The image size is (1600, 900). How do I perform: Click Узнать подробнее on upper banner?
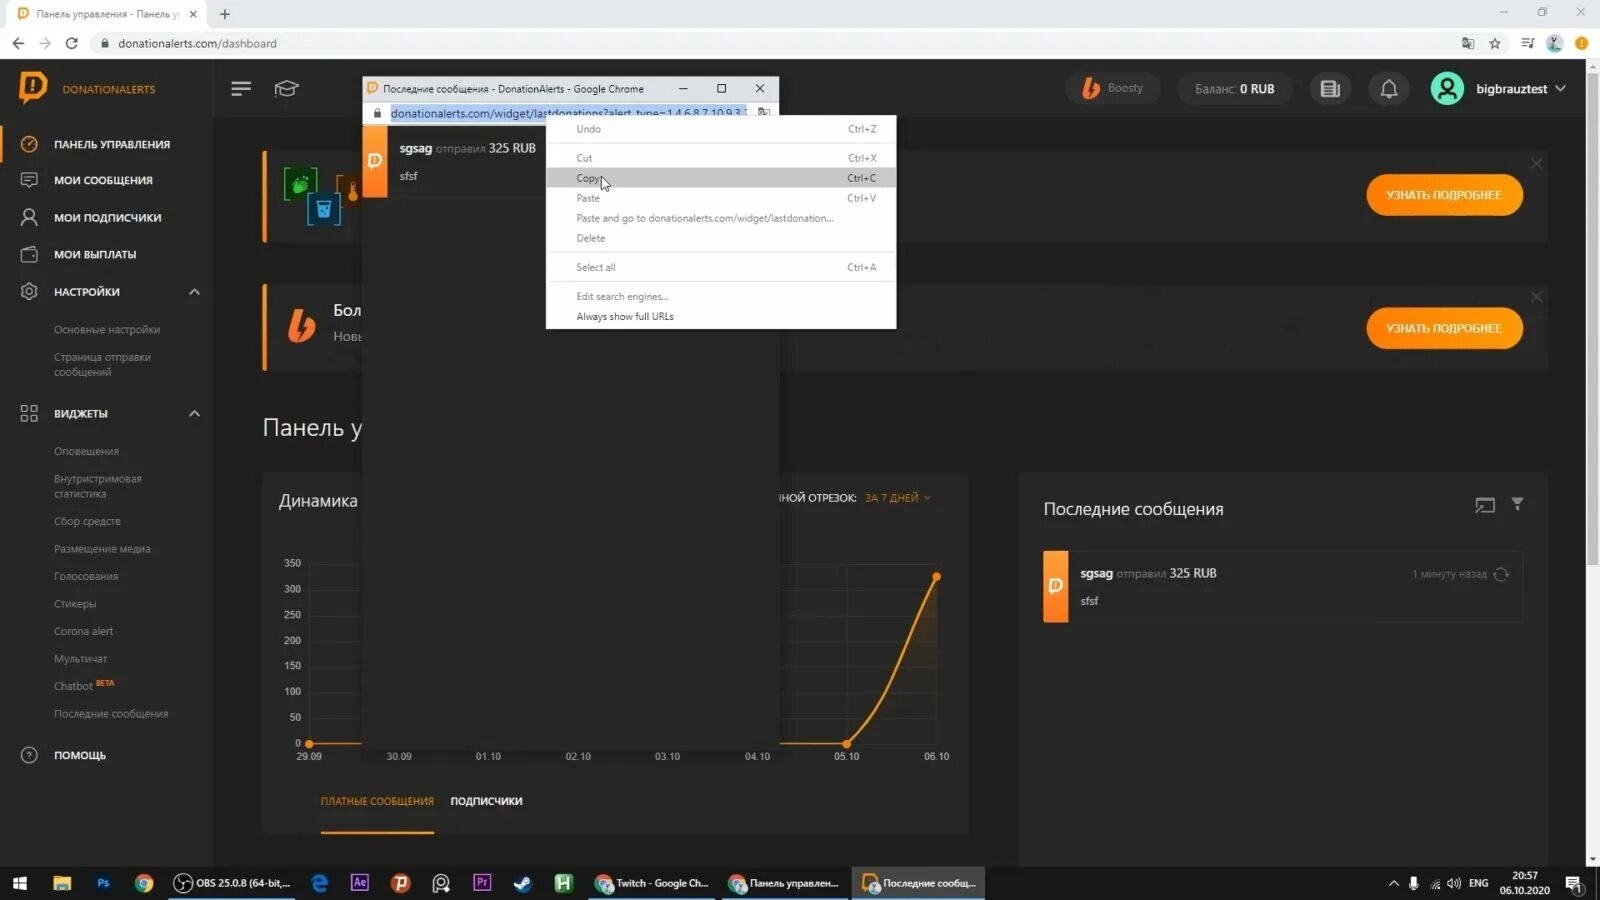pos(1444,195)
